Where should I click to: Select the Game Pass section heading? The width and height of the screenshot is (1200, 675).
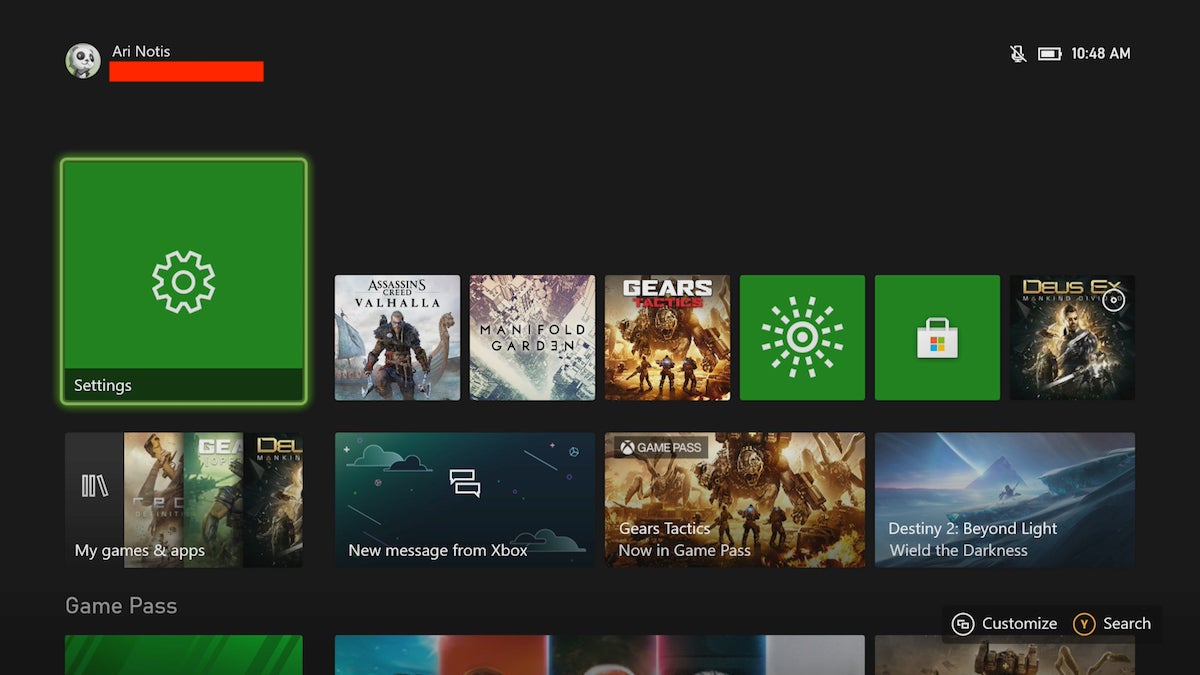coord(121,606)
